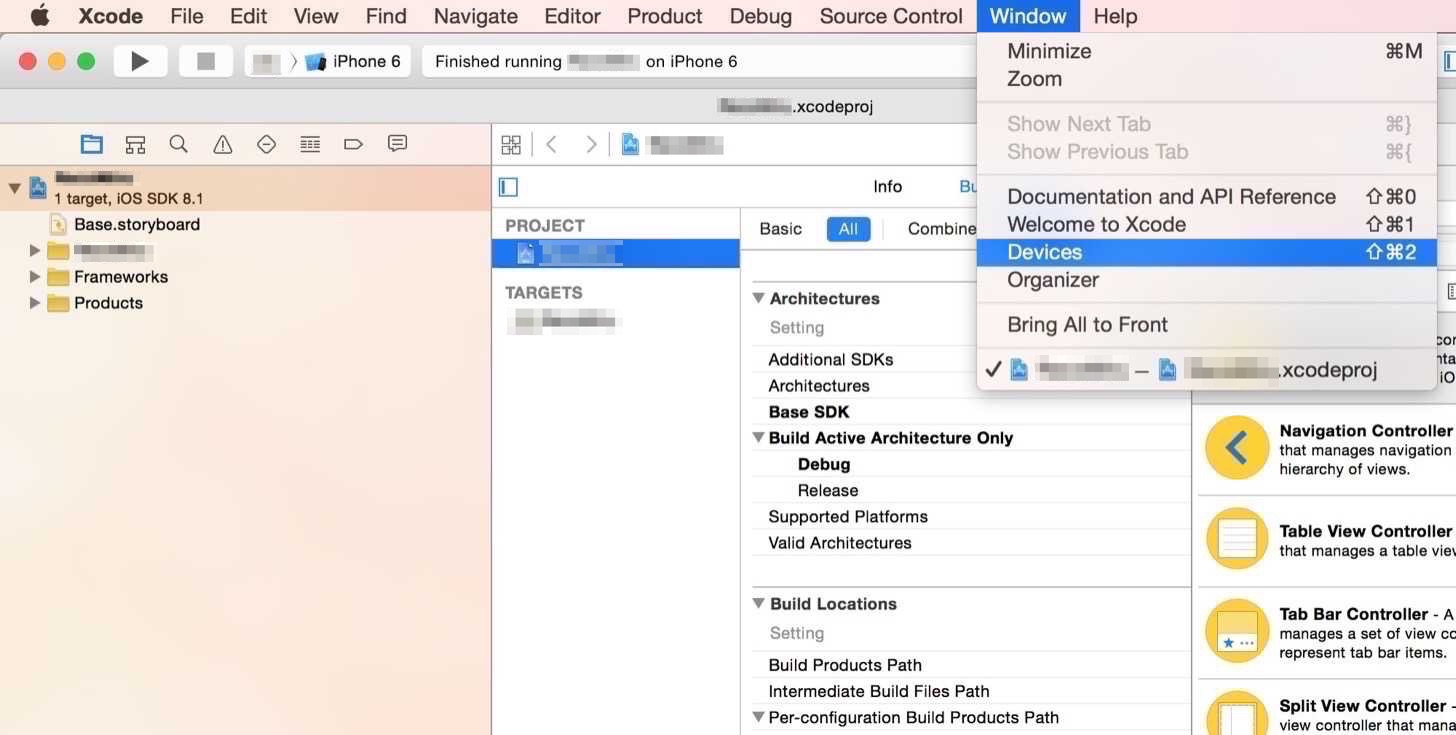Choose Organizer from the Window menu

[1207, 280]
